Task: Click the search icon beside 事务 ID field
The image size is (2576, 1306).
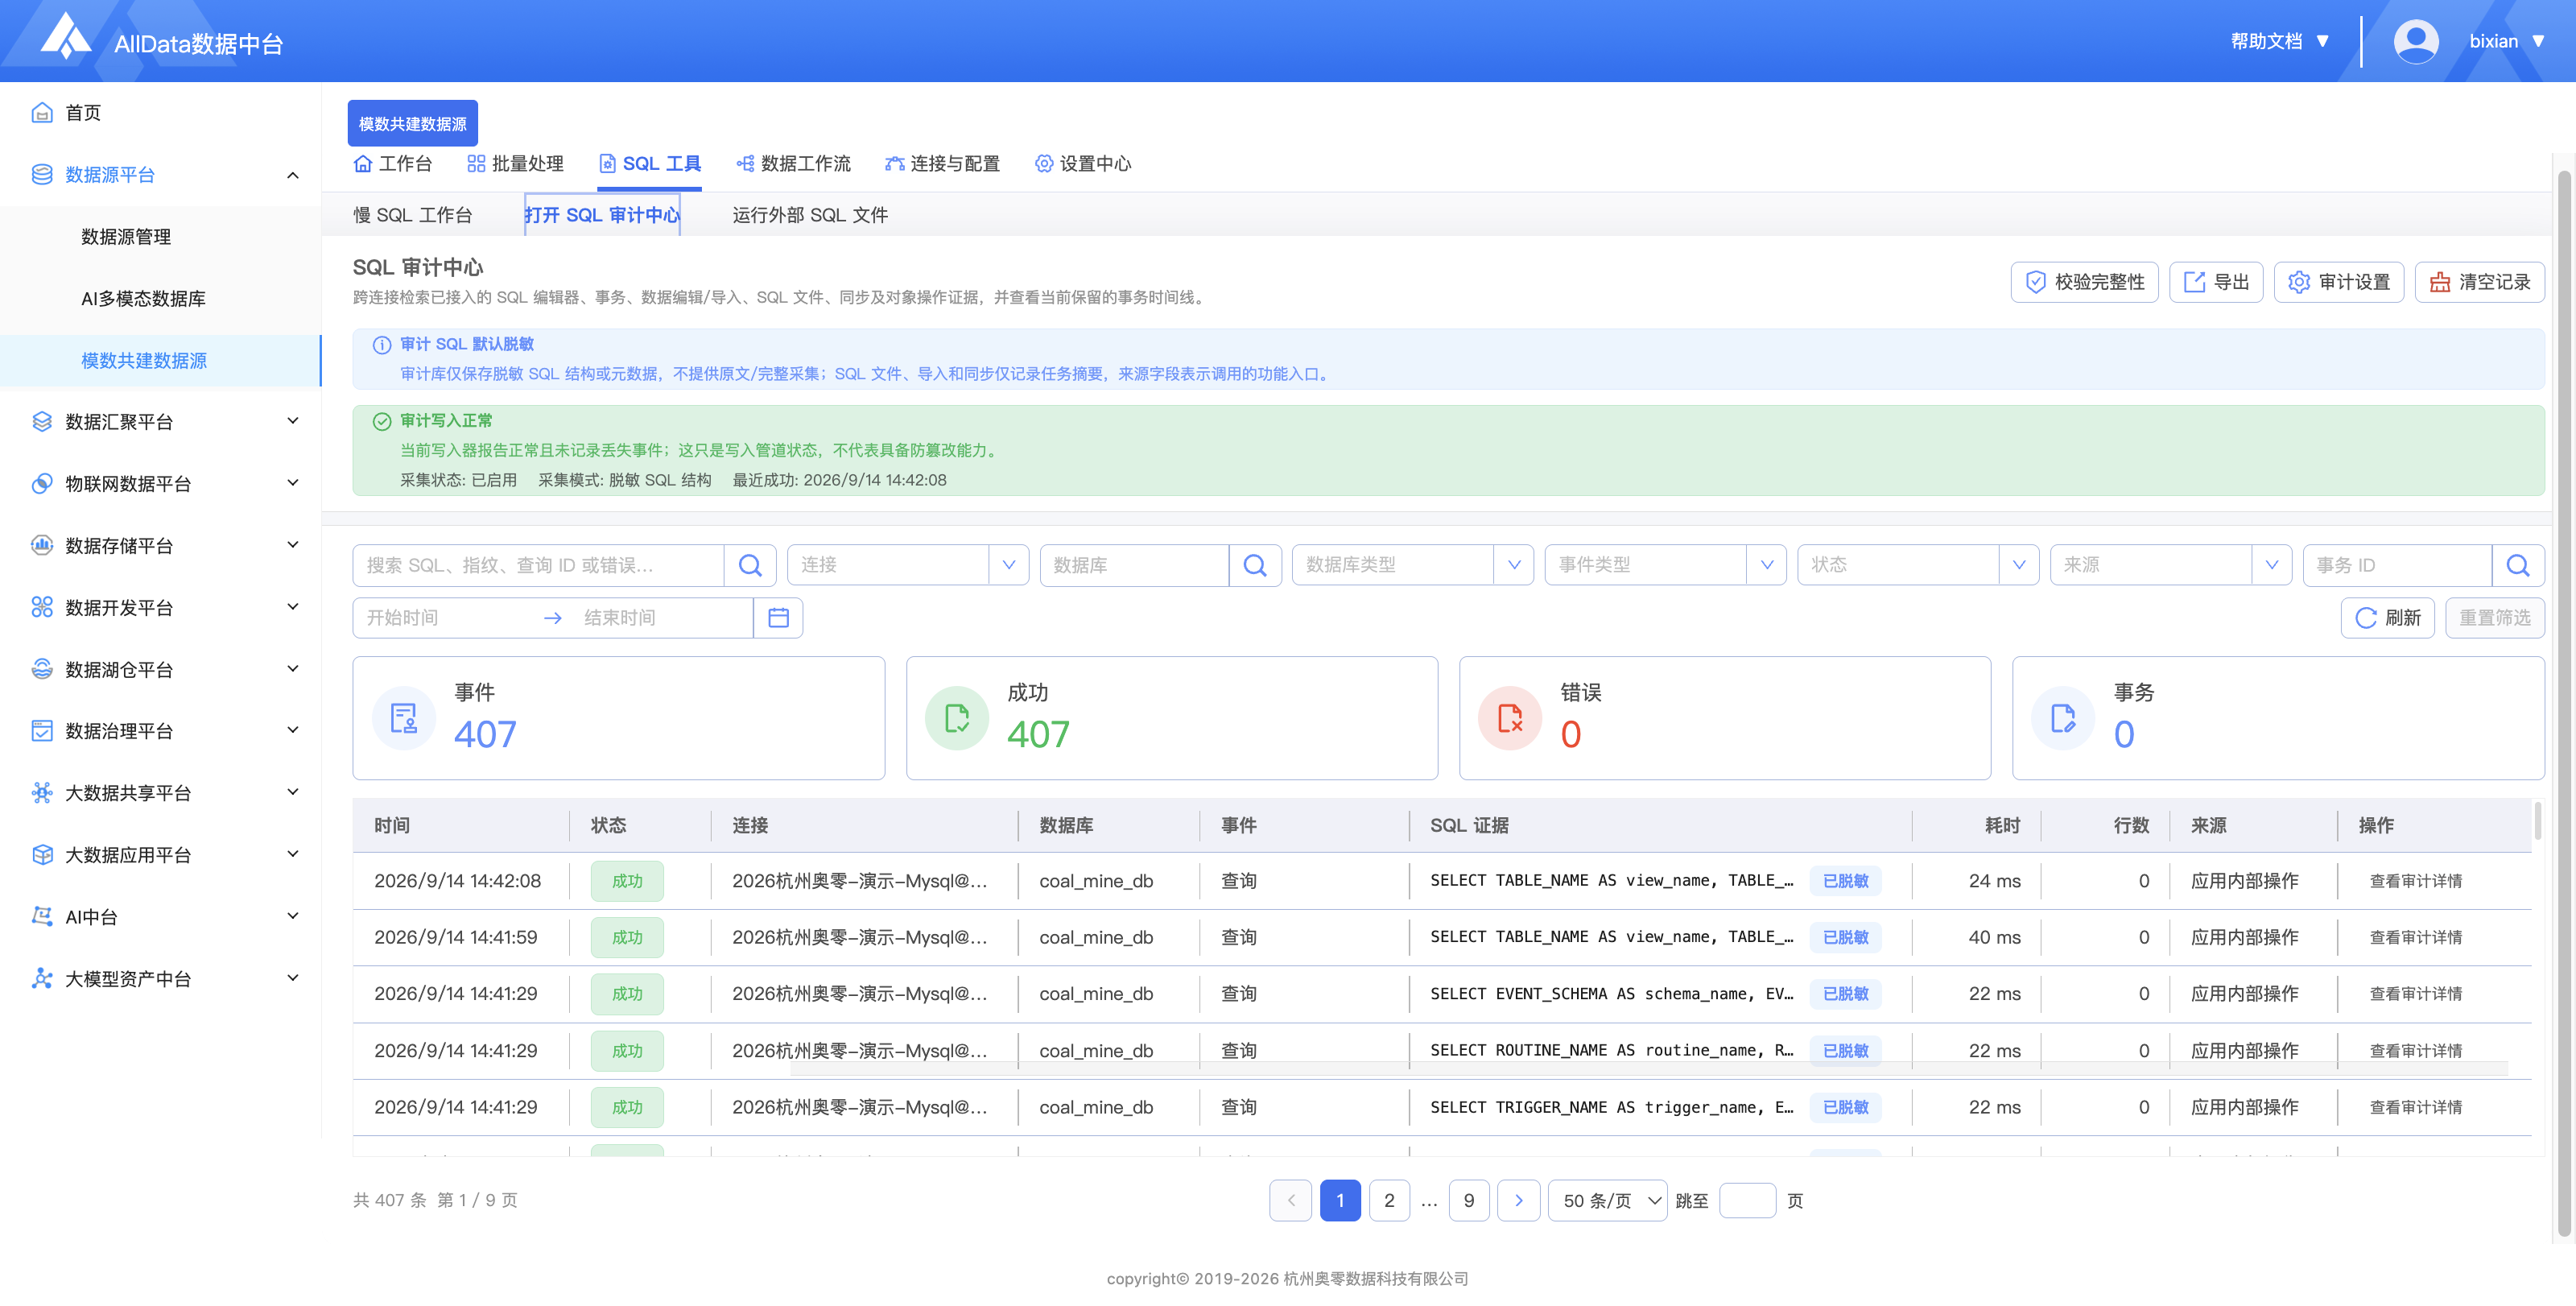Action: pos(2518,565)
